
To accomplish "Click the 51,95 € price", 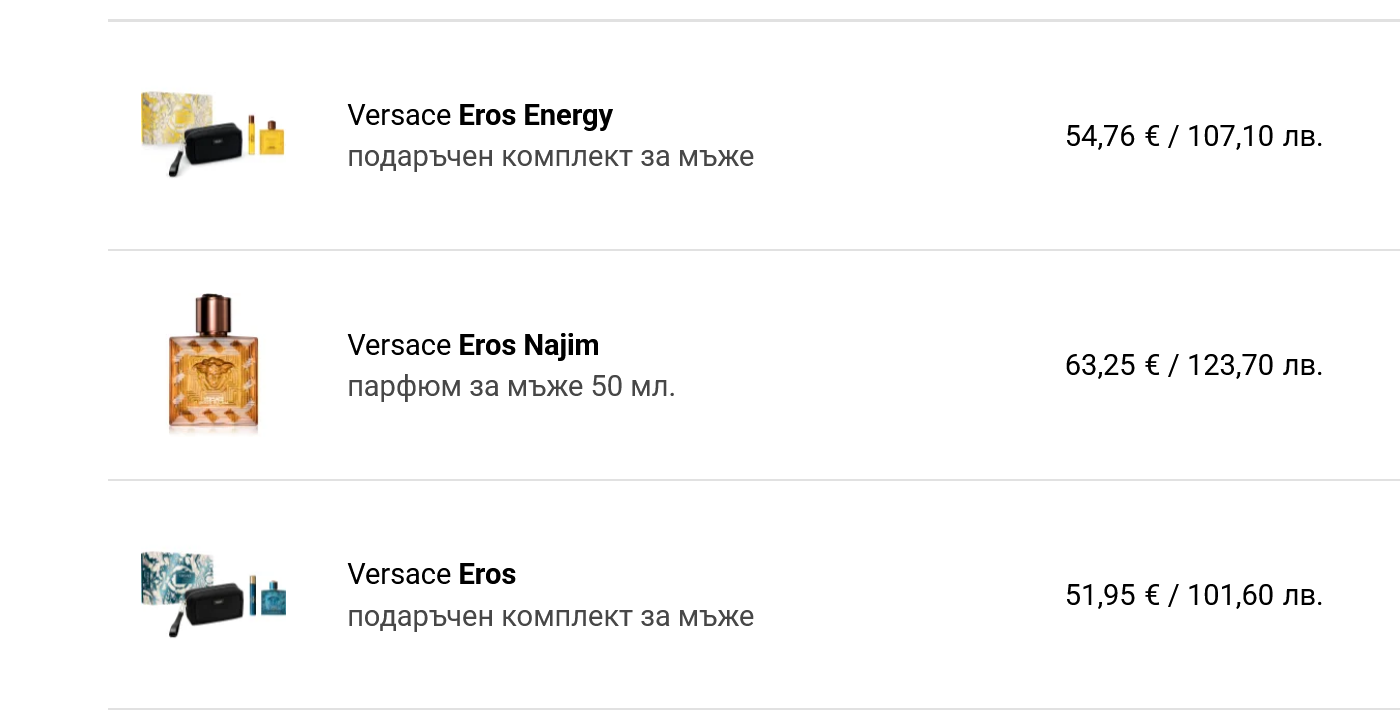I will click(1112, 595).
